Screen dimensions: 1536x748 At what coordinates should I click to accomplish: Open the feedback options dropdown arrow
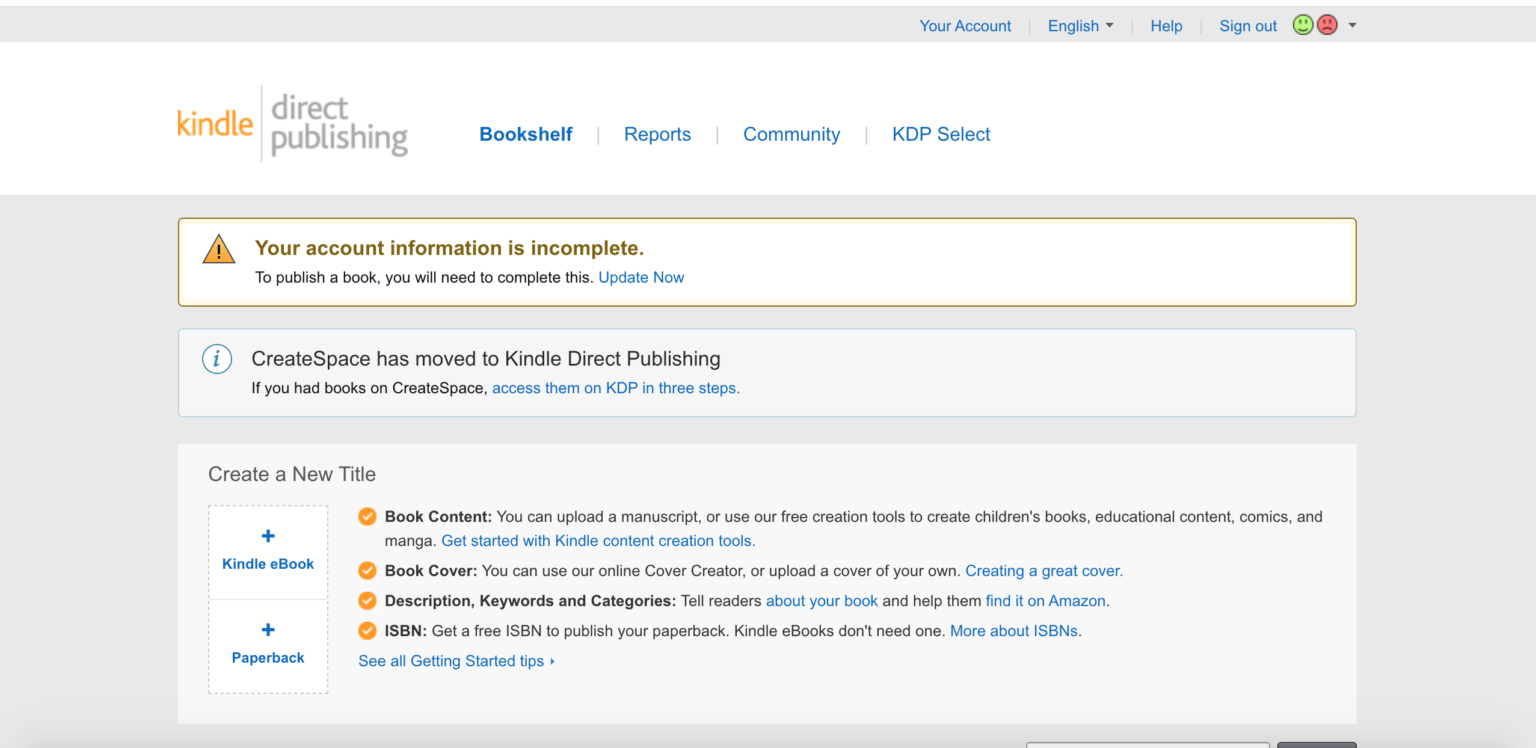(1352, 25)
